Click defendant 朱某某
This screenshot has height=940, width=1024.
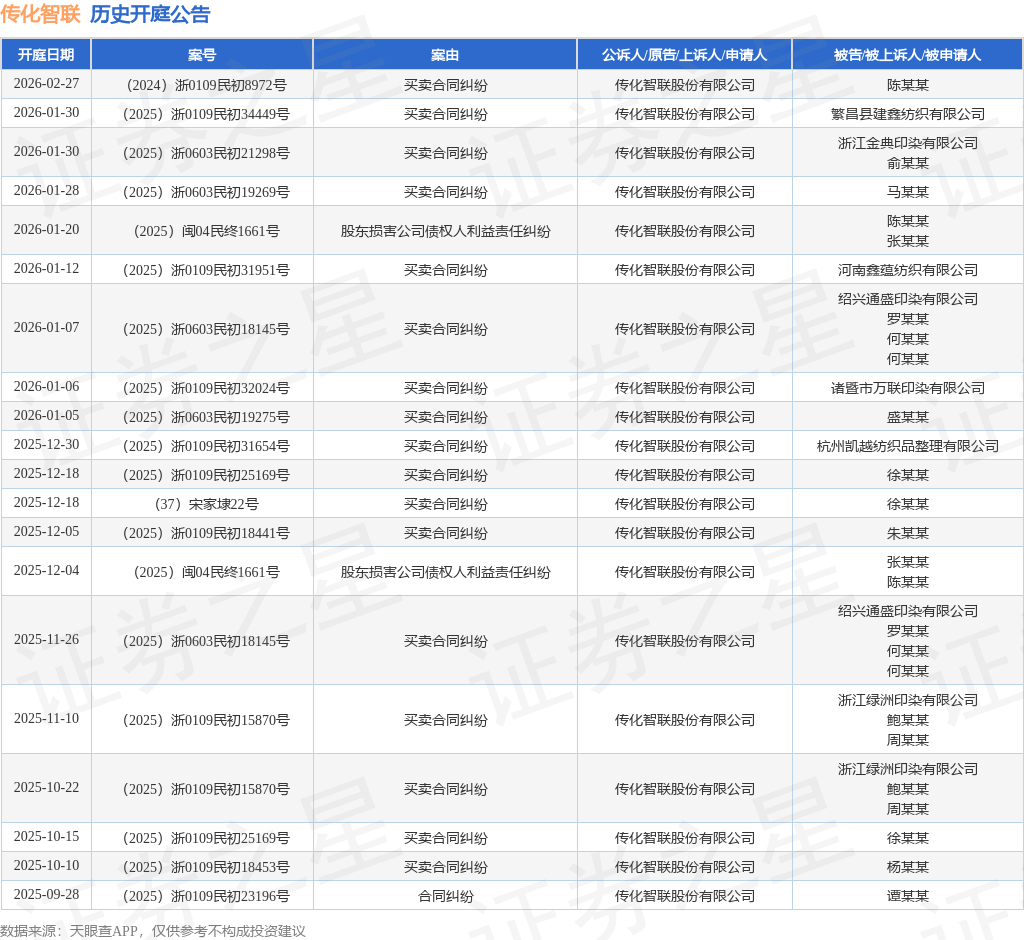tap(908, 533)
